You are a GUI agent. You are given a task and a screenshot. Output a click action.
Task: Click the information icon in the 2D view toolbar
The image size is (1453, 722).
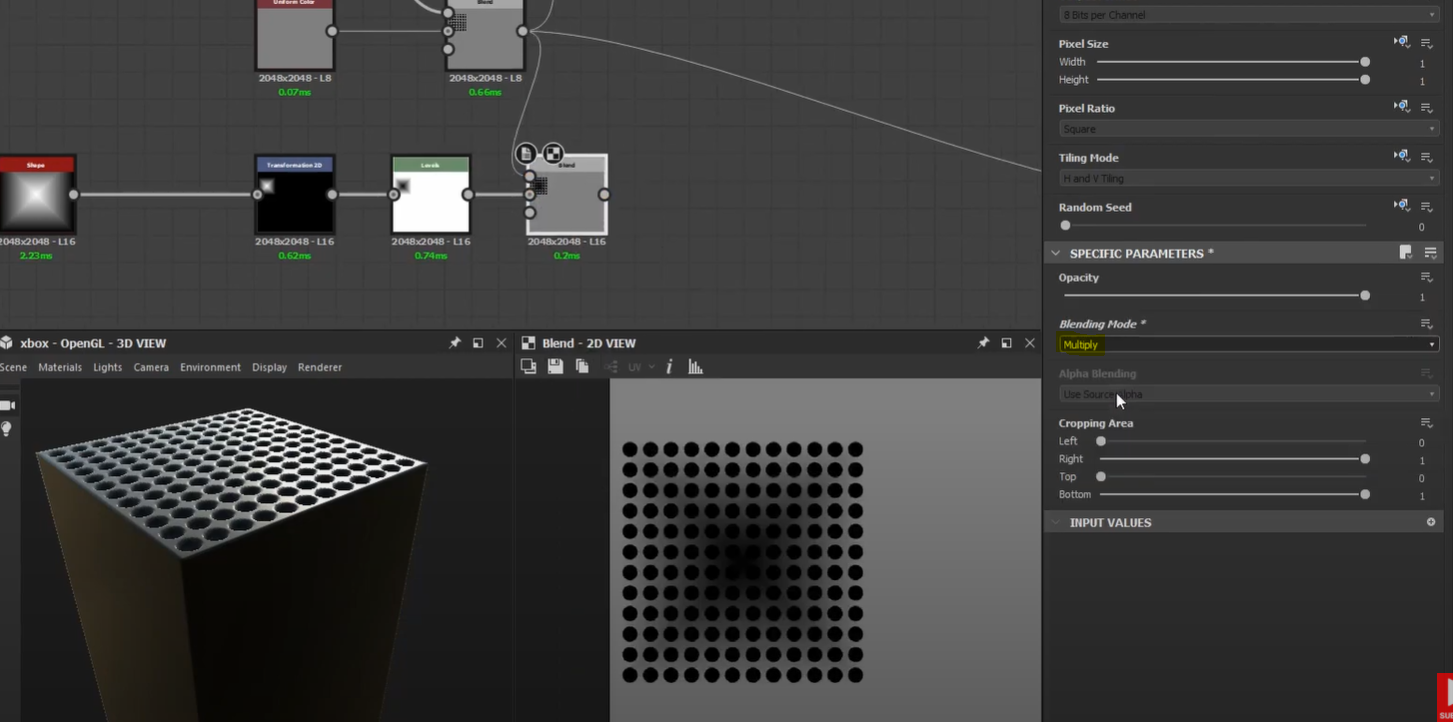(x=669, y=366)
